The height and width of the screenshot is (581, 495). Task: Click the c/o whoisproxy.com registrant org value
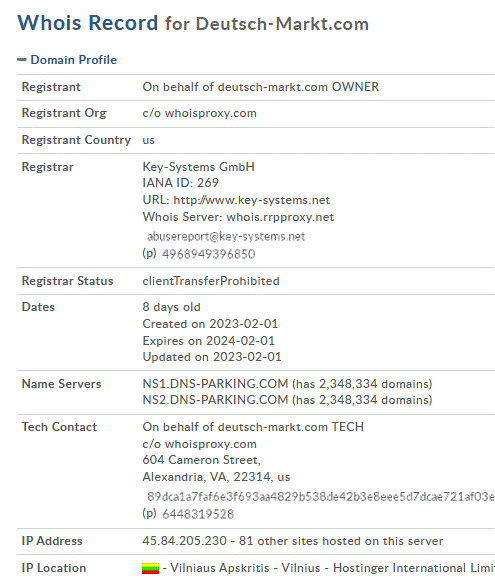[x=199, y=113]
